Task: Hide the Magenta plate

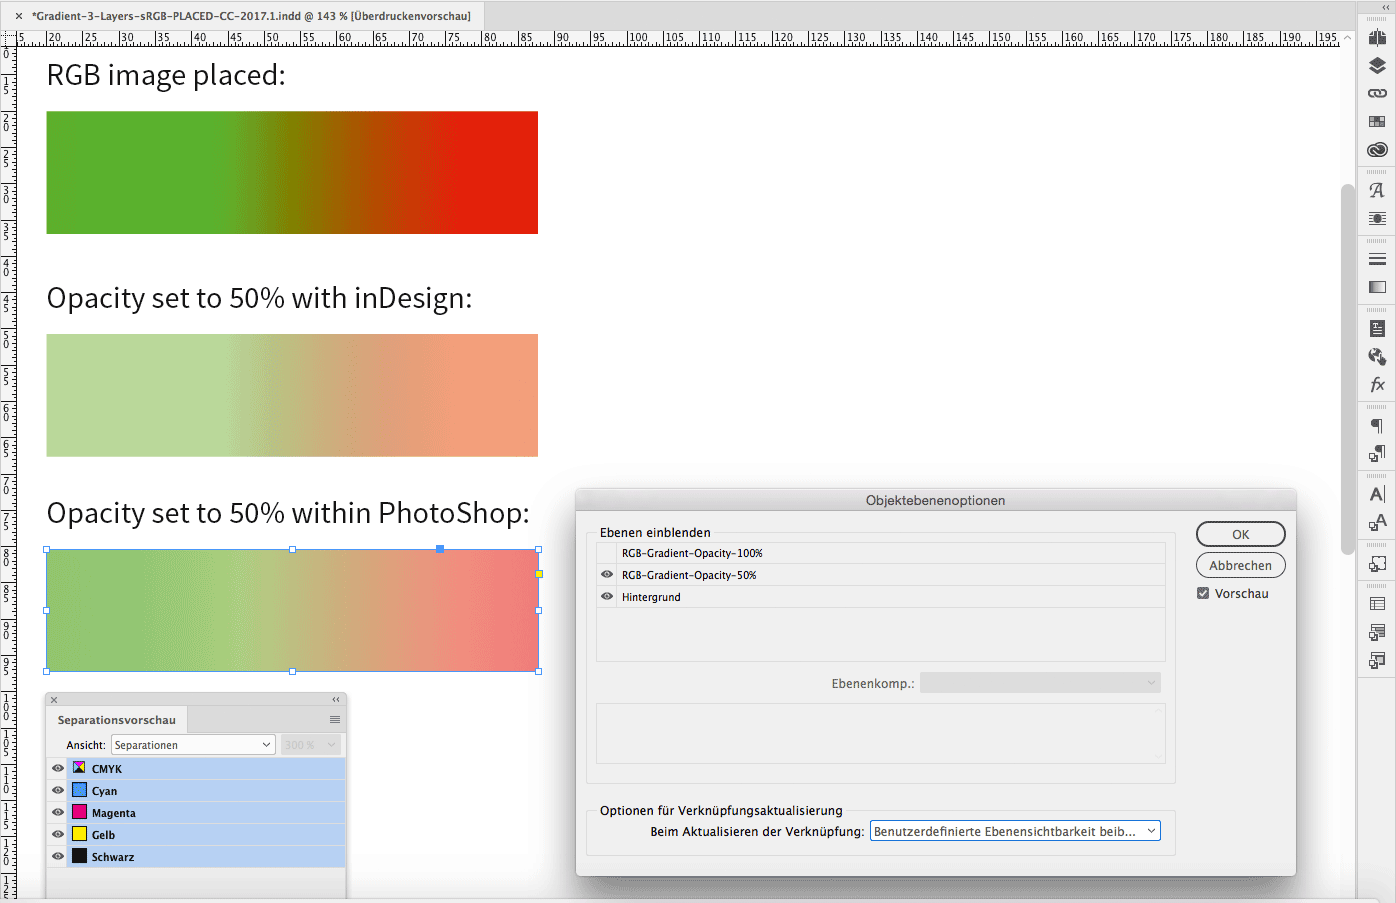Action: pyautogui.click(x=58, y=812)
